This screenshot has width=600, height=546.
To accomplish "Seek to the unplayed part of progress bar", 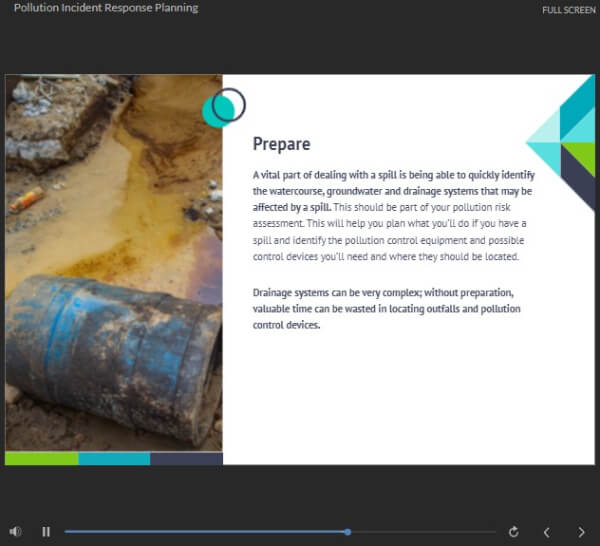I will click(x=420, y=532).
